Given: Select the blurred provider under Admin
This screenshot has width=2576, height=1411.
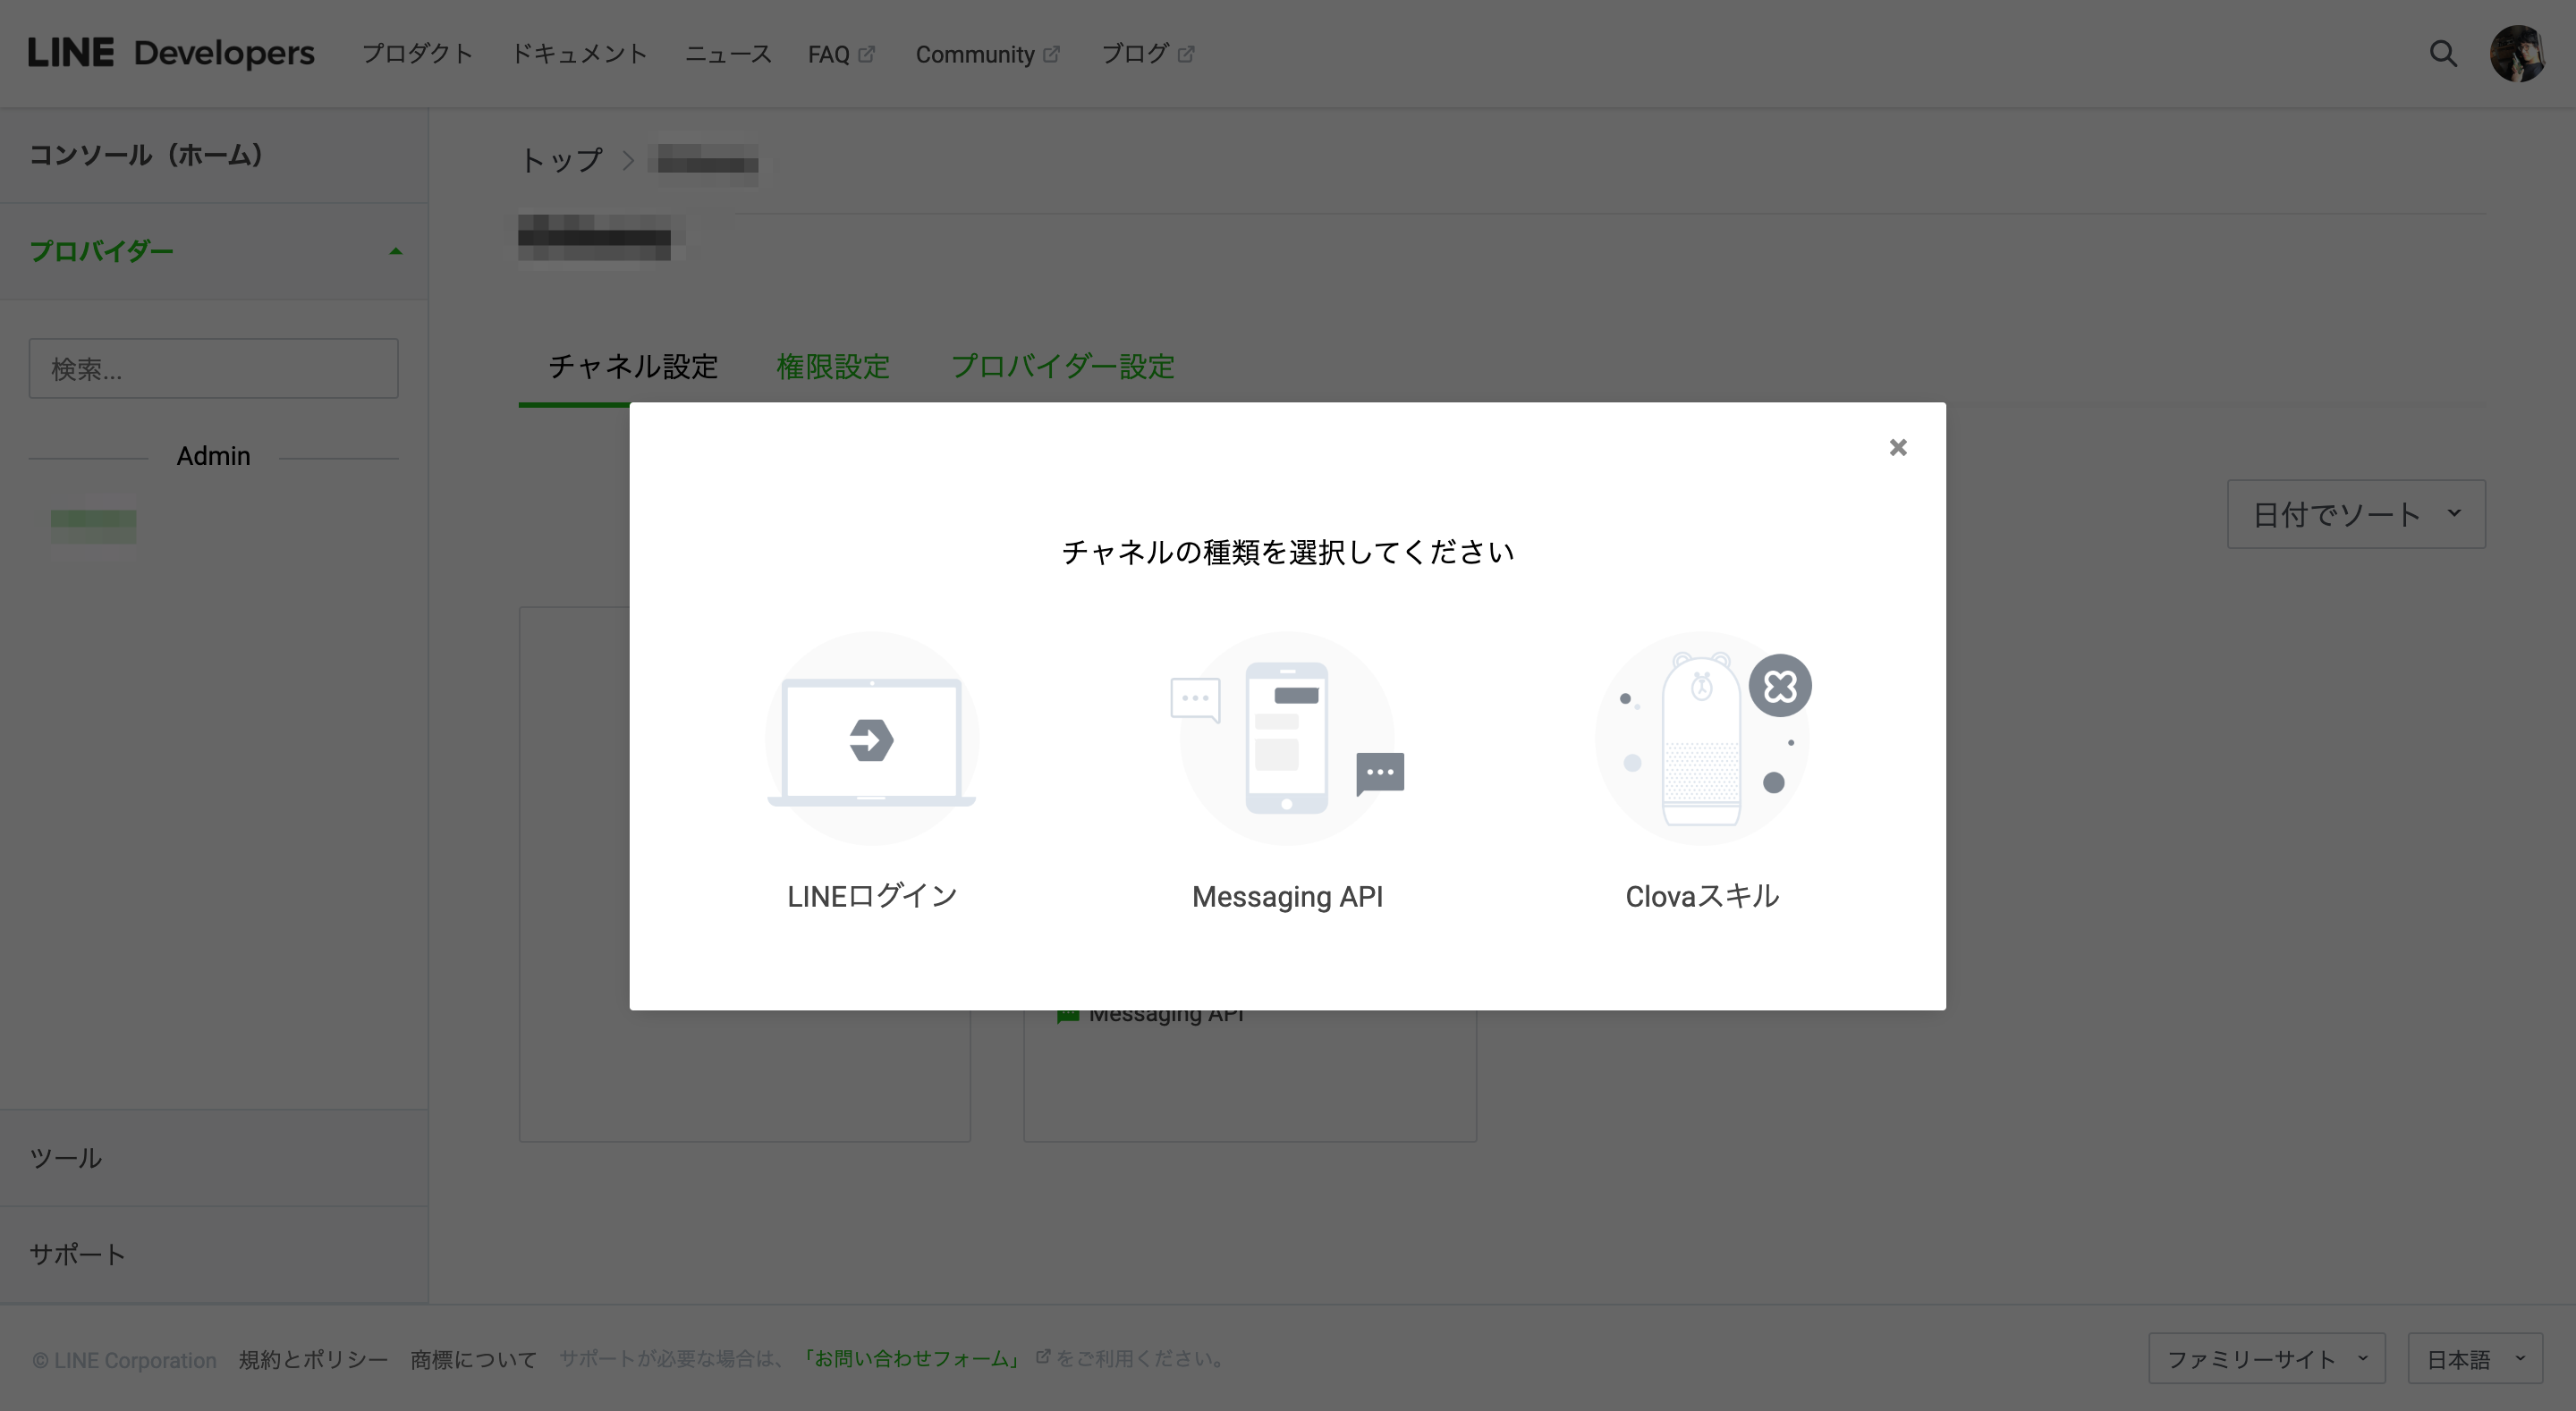Looking at the screenshot, I should click(93, 526).
